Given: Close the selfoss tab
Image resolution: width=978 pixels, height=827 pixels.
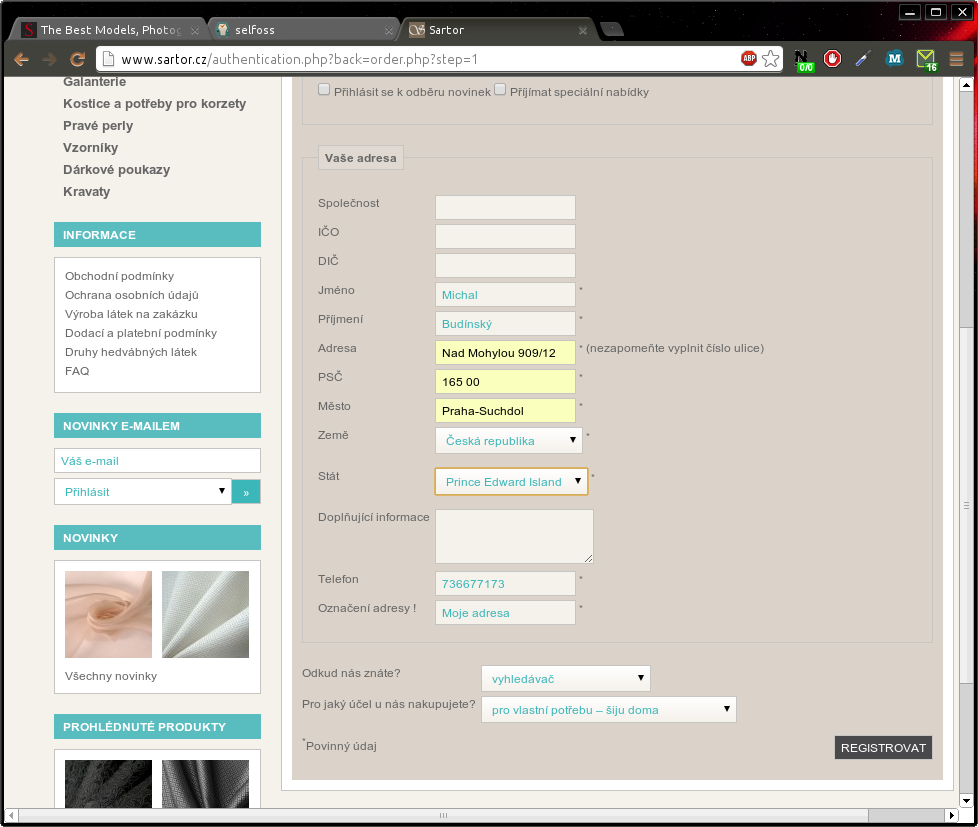Looking at the screenshot, I should pos(389,30).
